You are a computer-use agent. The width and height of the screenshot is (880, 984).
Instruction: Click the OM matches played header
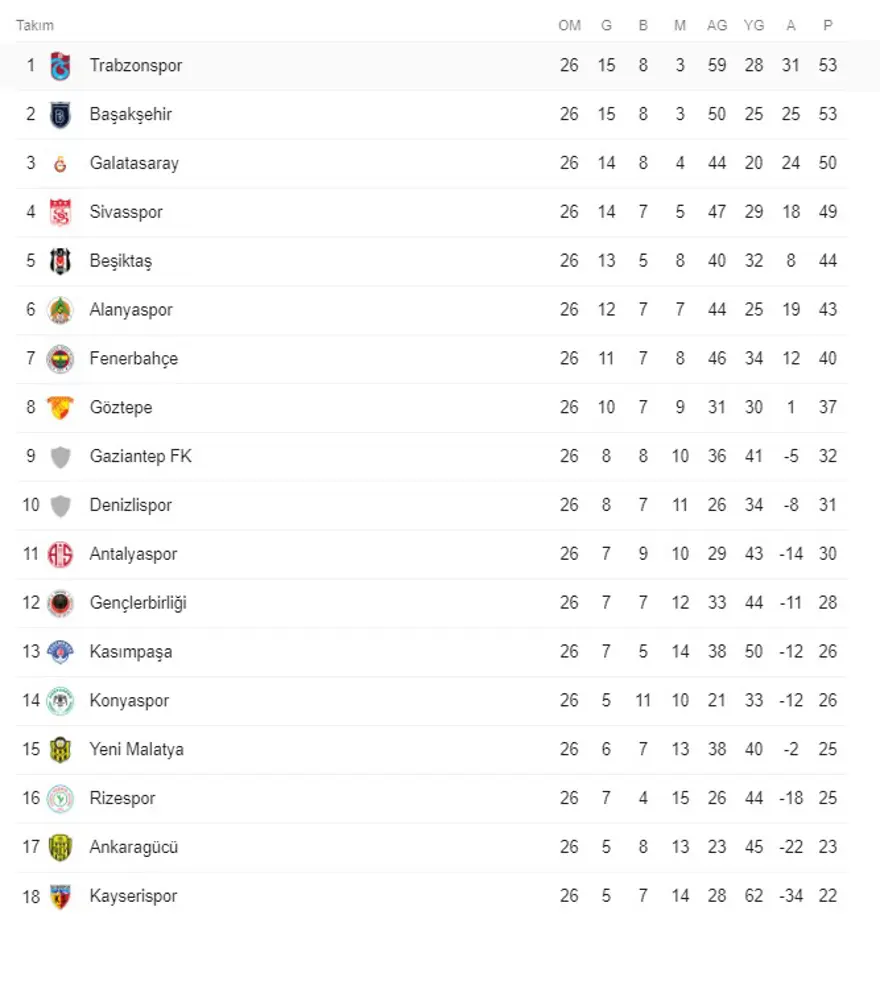pyautogui.click(x=569, y=25)
